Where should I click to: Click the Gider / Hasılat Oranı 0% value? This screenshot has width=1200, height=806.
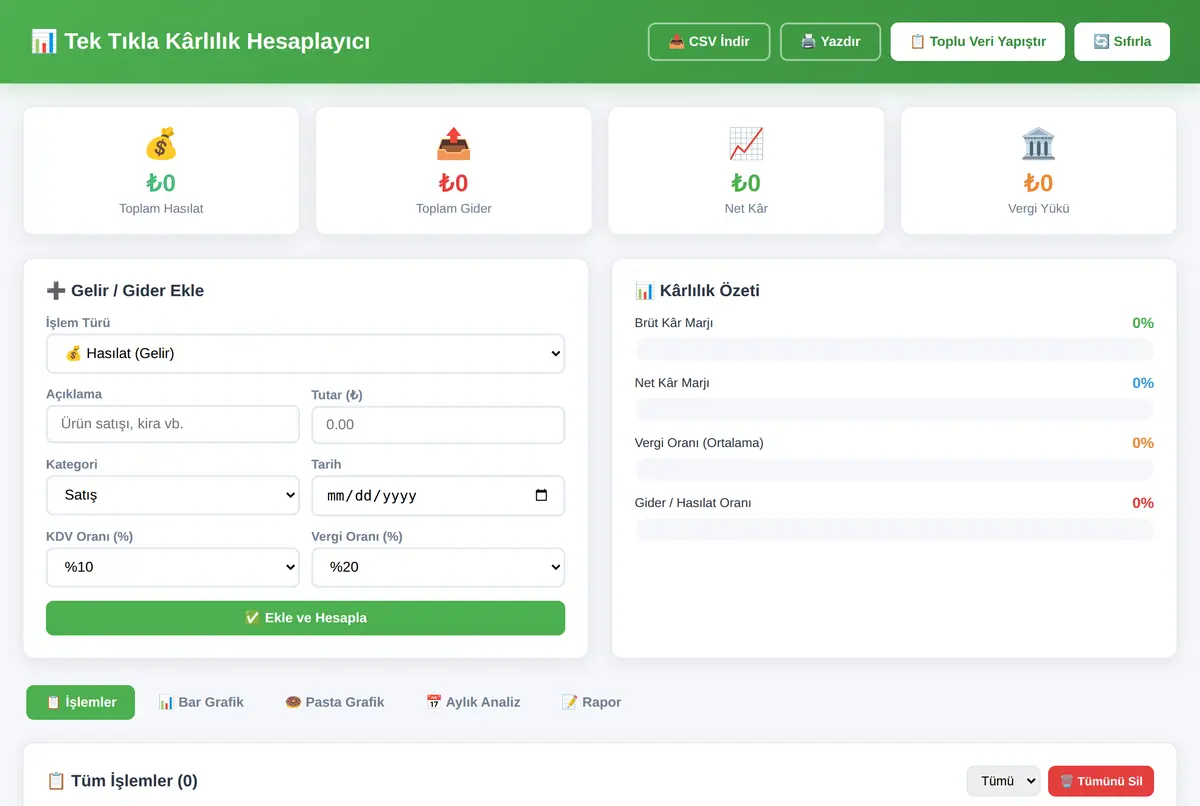1143,503
